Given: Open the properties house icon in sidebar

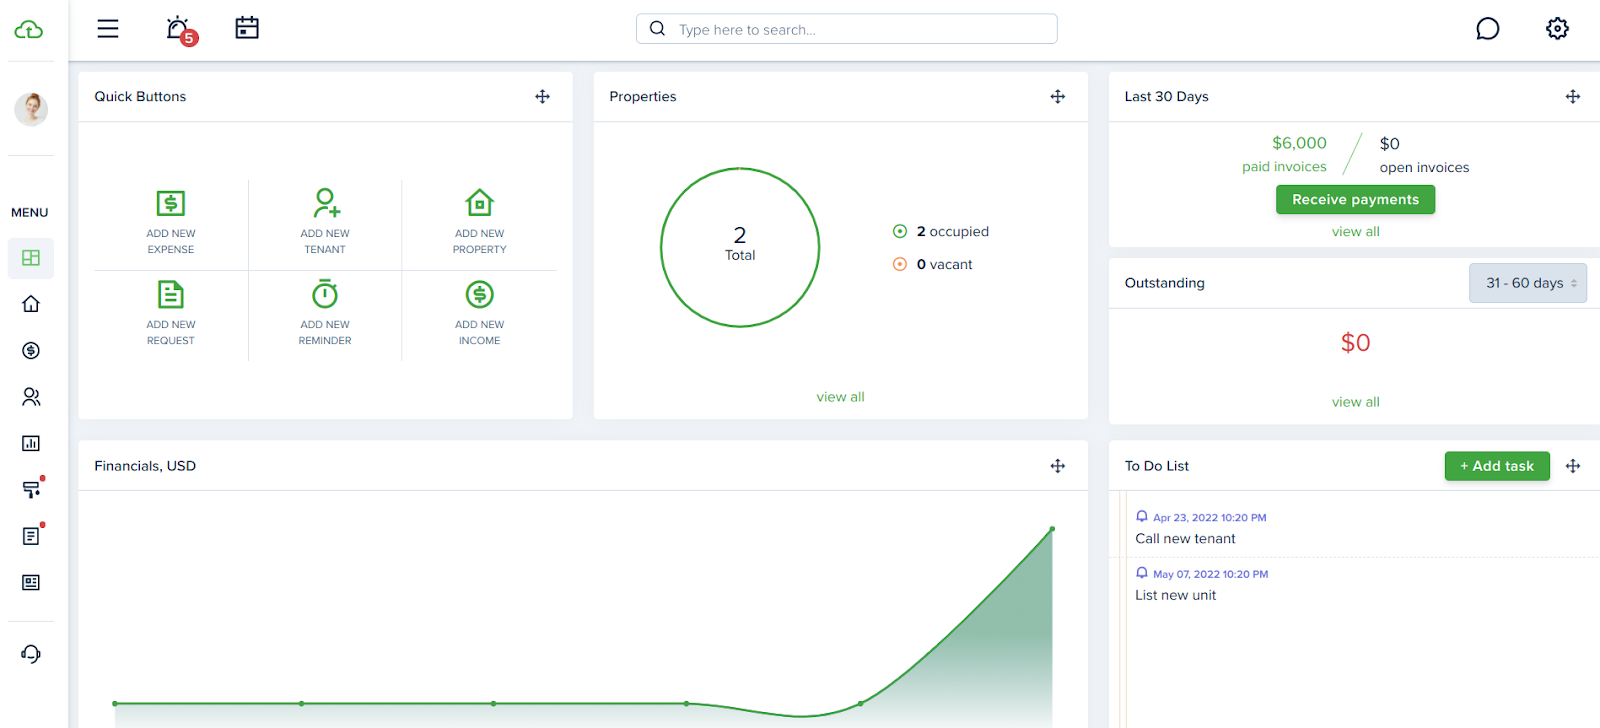Looking at the screenshot, I should click(x=31, y=304).
